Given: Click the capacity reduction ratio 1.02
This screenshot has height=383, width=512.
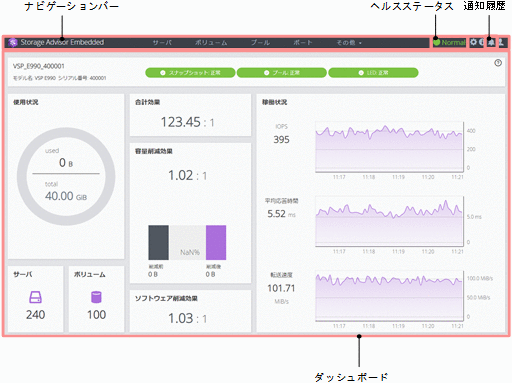Looking at the screenshot, I should (181, 175).
